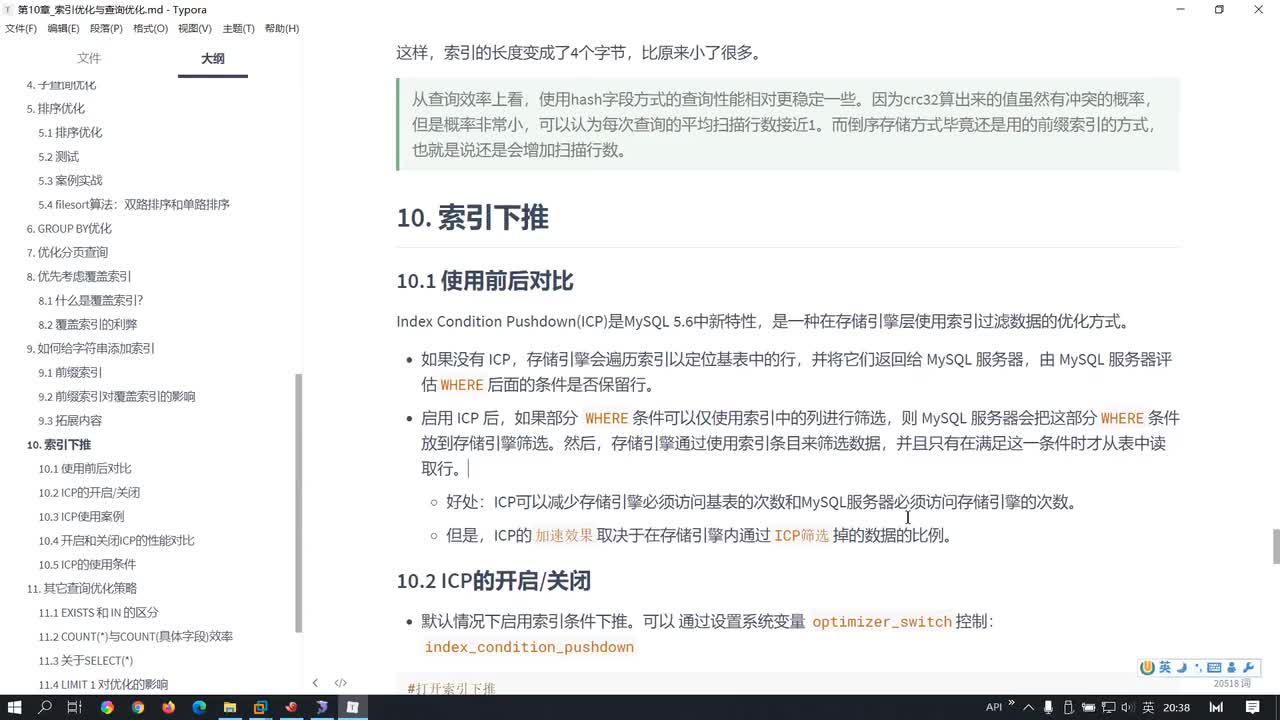Click the user account icon in IME toolbar
The height and width of the screenshot is (720, 1280).
[1231, 668]
